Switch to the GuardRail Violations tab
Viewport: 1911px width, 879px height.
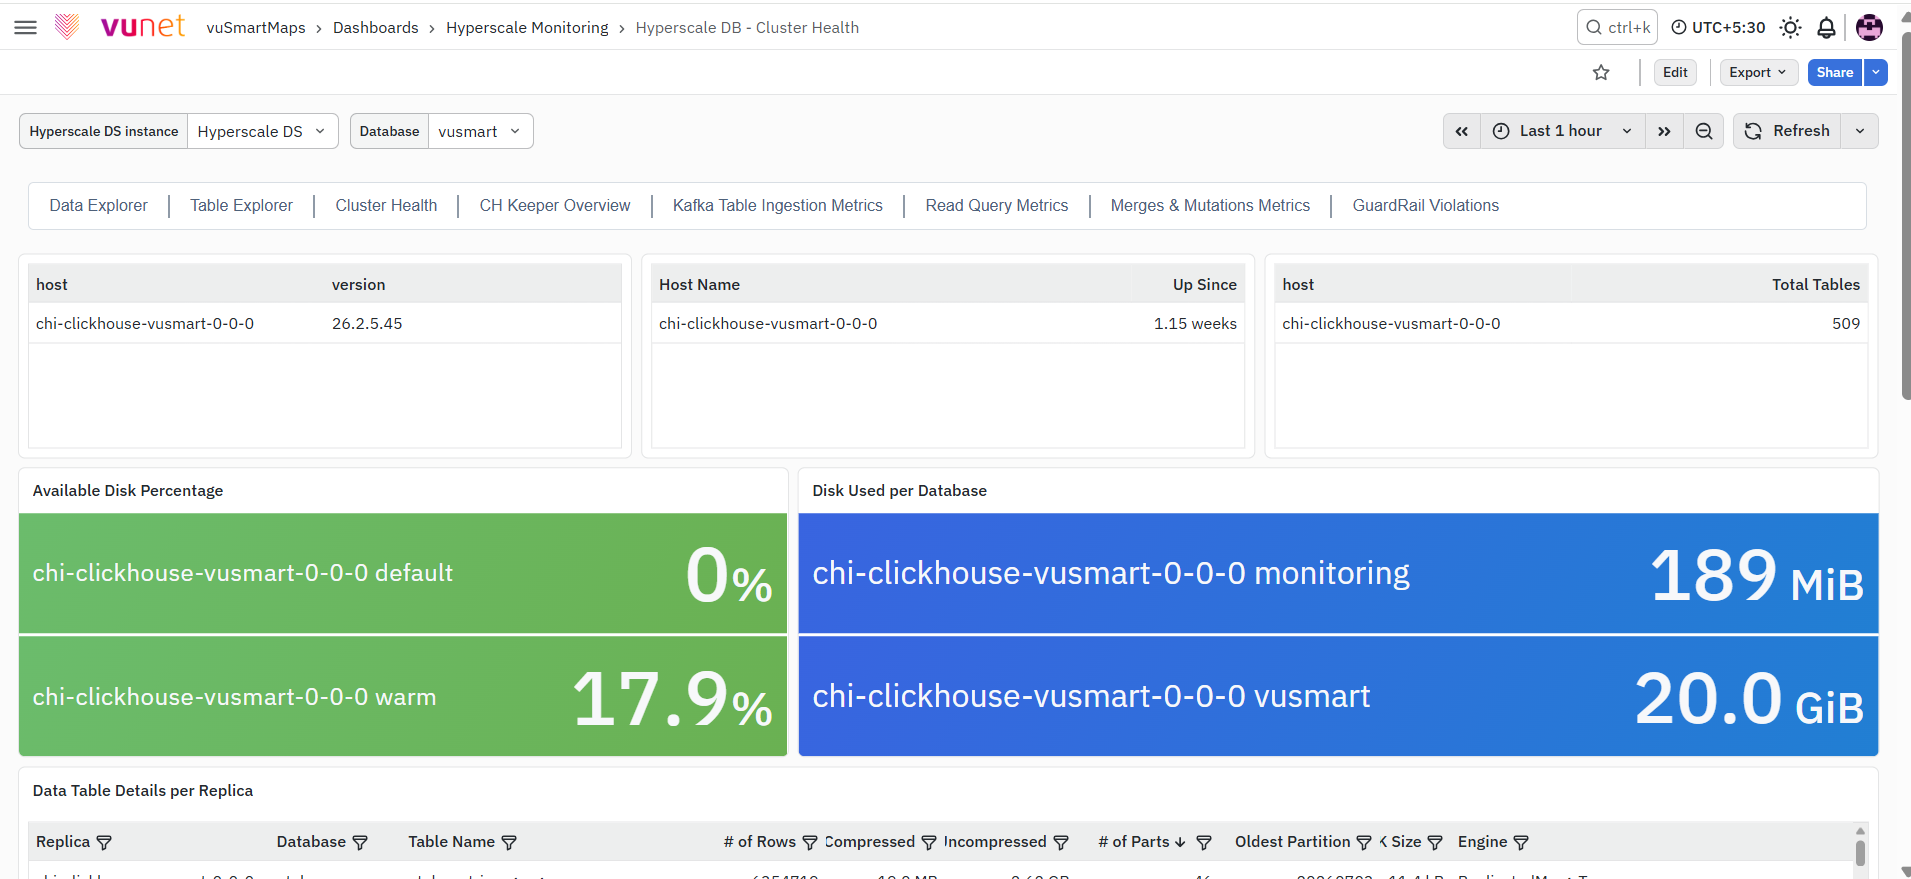coord(1426,205)
